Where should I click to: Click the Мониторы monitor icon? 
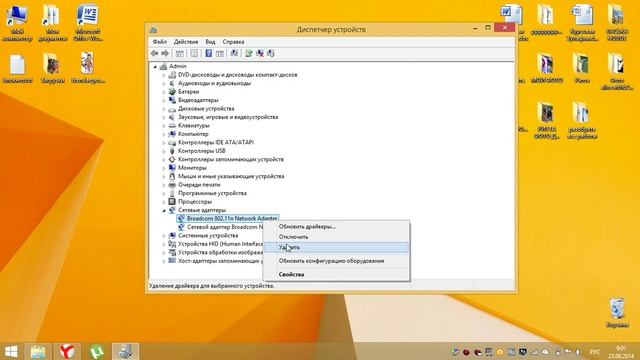[x=172, y=168]
